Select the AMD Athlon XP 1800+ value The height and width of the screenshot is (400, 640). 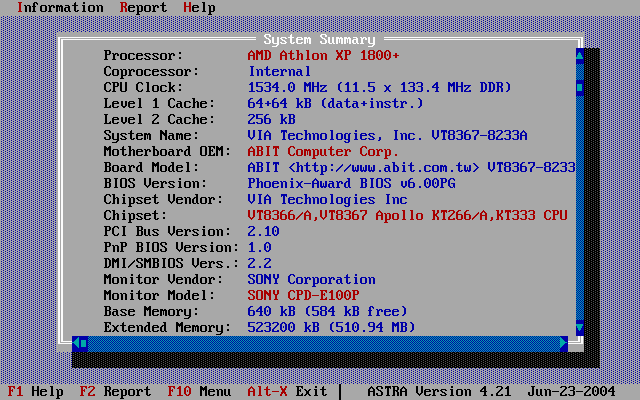(x=323, y=56)
